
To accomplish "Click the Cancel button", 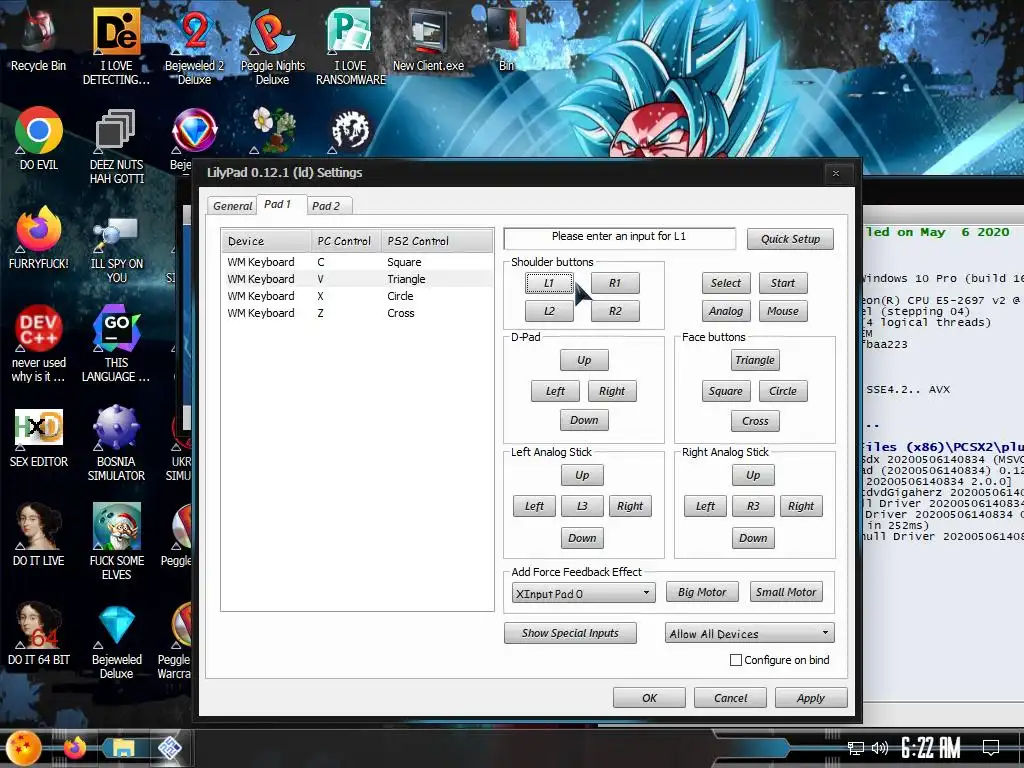I will pos(730,697).
